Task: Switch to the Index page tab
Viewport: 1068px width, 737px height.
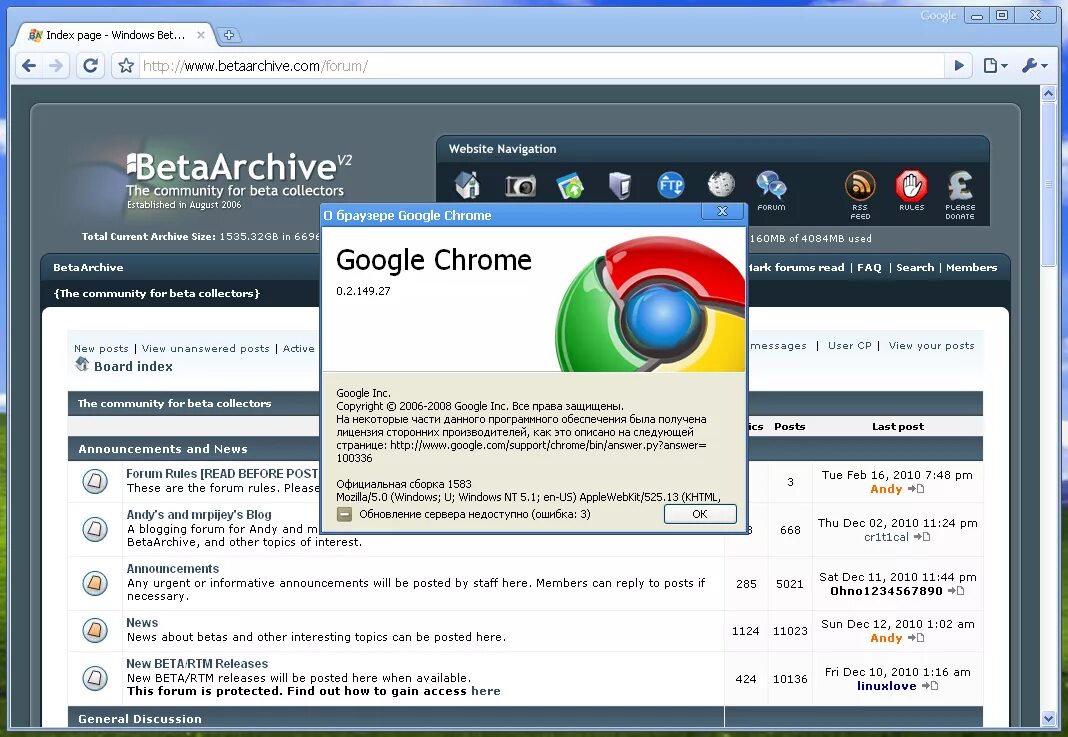Action: [116, 35]
